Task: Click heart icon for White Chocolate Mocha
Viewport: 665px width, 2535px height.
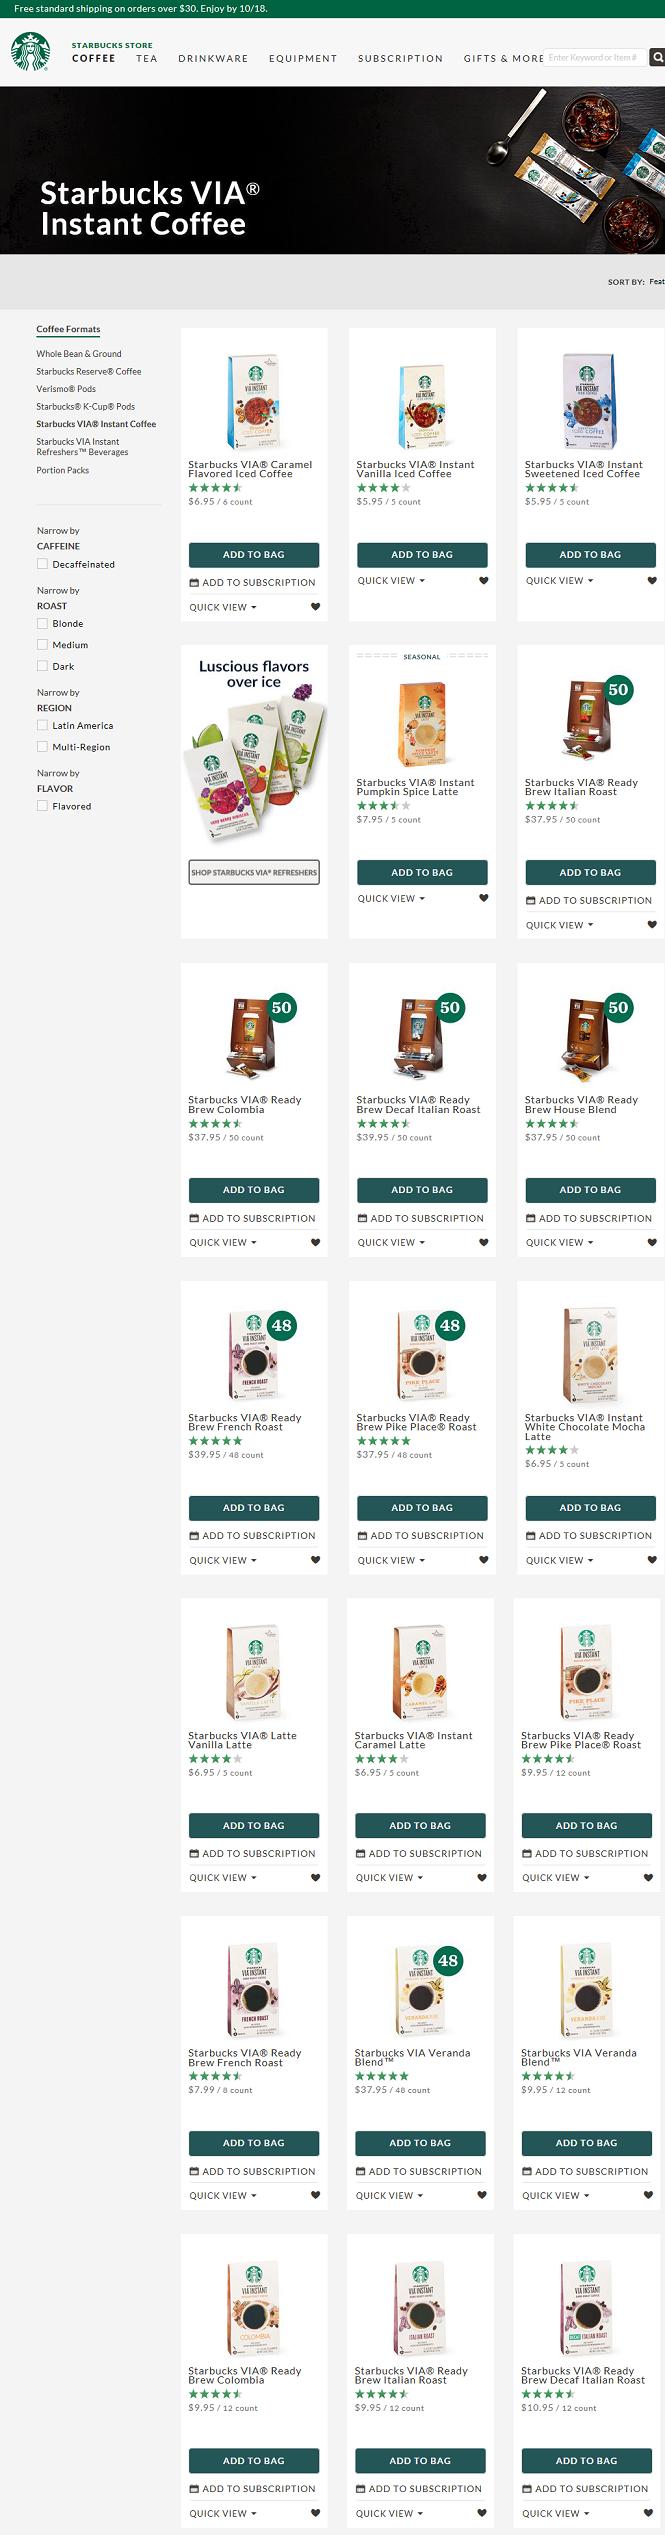Action: tap(652, 1560)
